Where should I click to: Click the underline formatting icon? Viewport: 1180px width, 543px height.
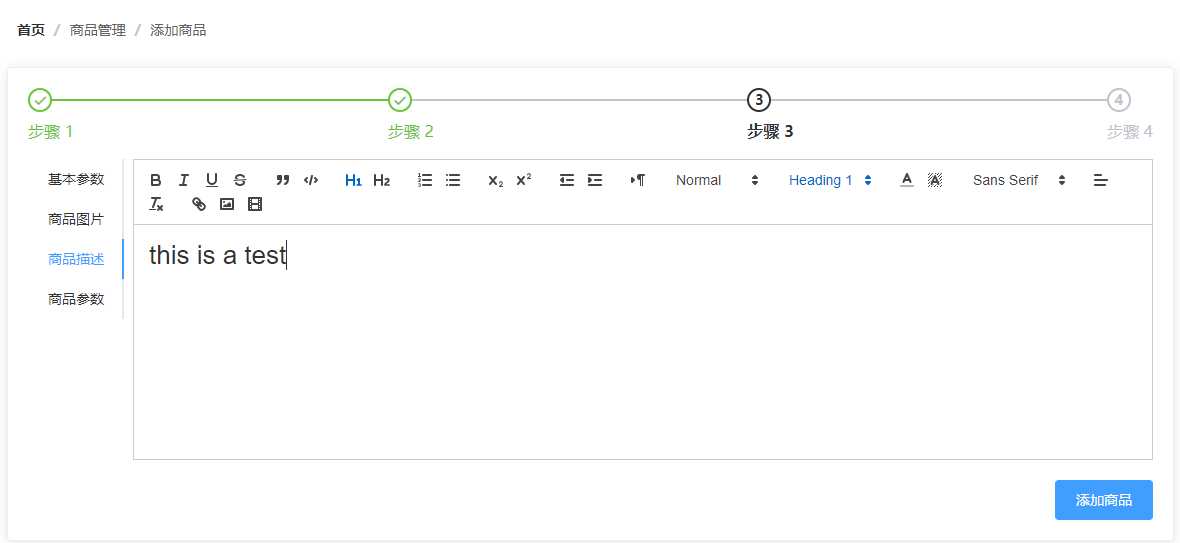tap(212, 180)
